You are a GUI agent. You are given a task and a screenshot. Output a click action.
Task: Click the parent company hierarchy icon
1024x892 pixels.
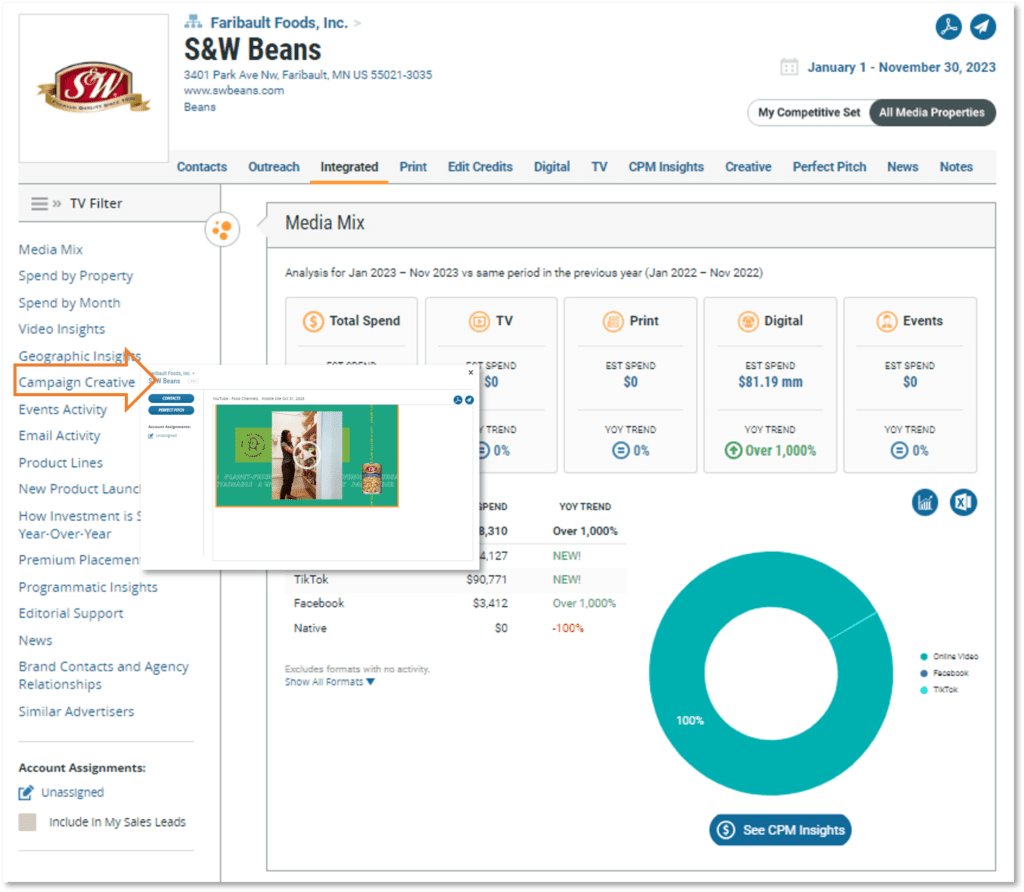click(x=193, y=22)
